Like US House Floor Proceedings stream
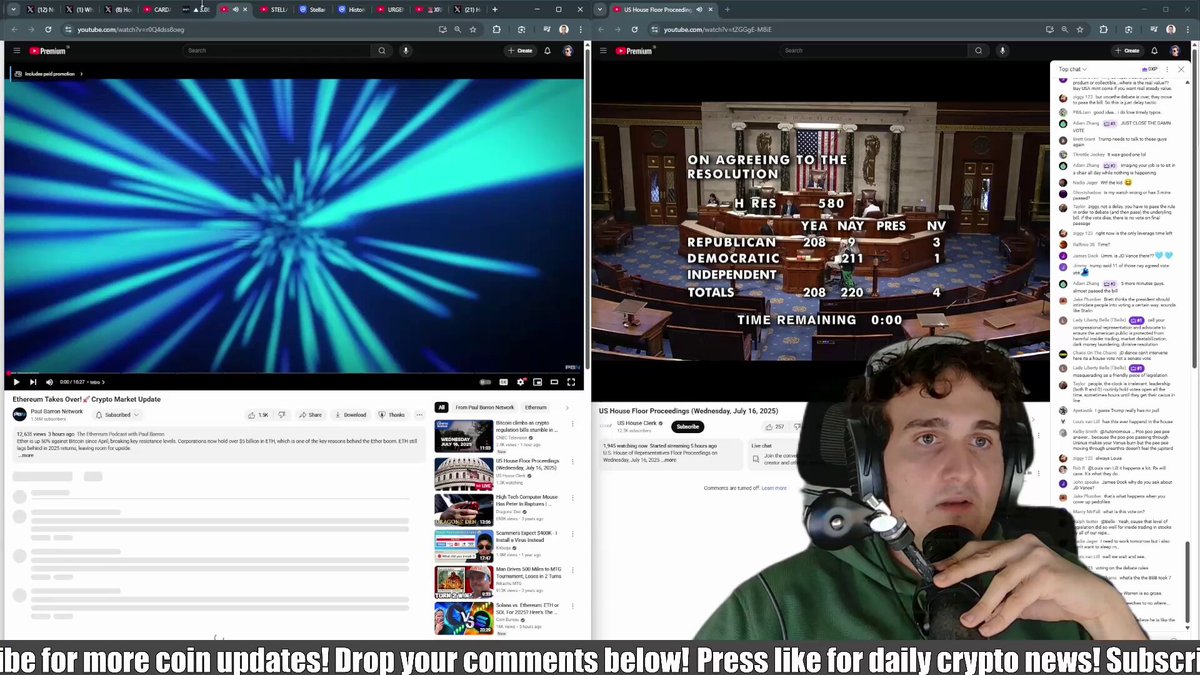The height and width of the screenshot is (675, 1200). (776, 426)
